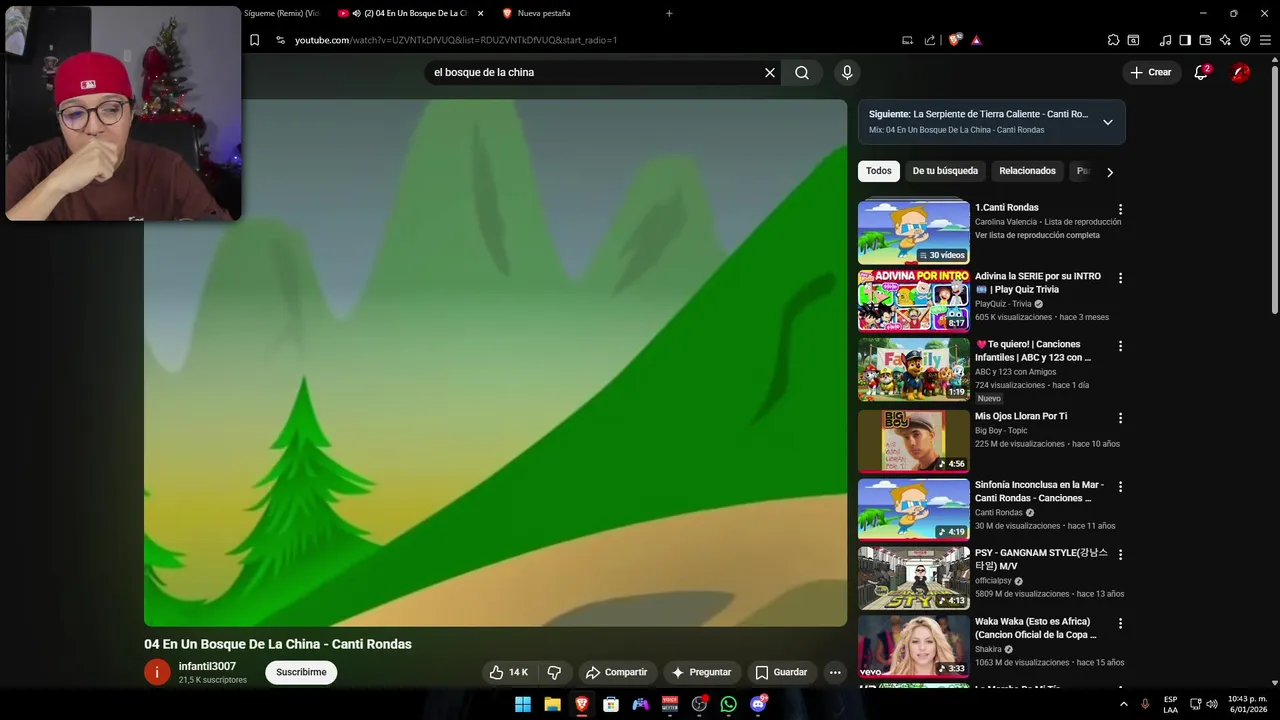
Task: Open Brave media control music note icon
Action: 1165,40
